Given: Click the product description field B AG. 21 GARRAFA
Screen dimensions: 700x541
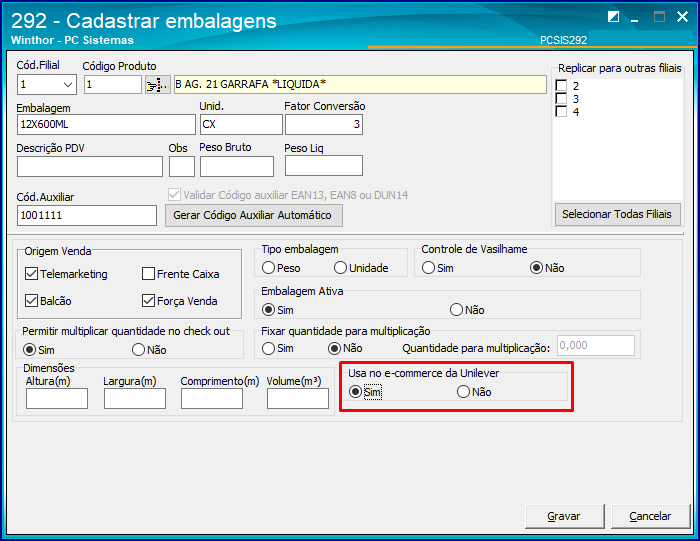Looking at the screenshot, I should [360, 84].
